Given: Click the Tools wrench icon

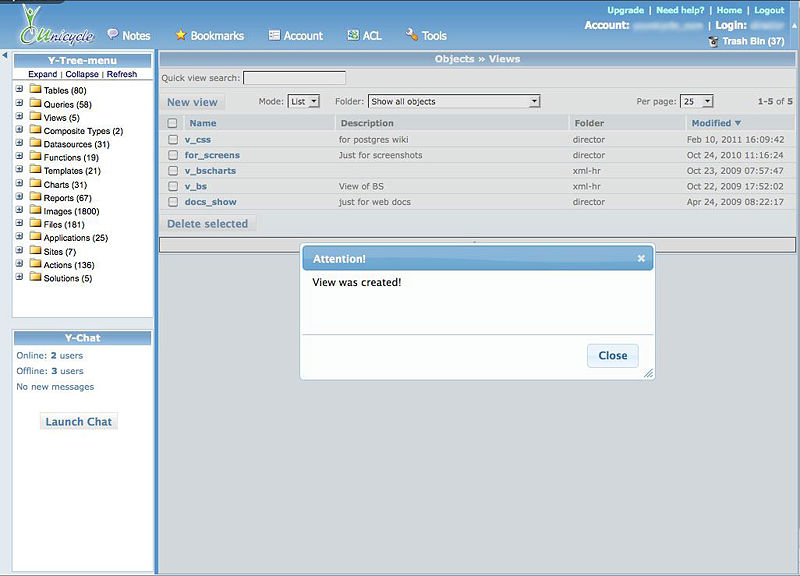Looking at the screenshot, I should (412, 35).
